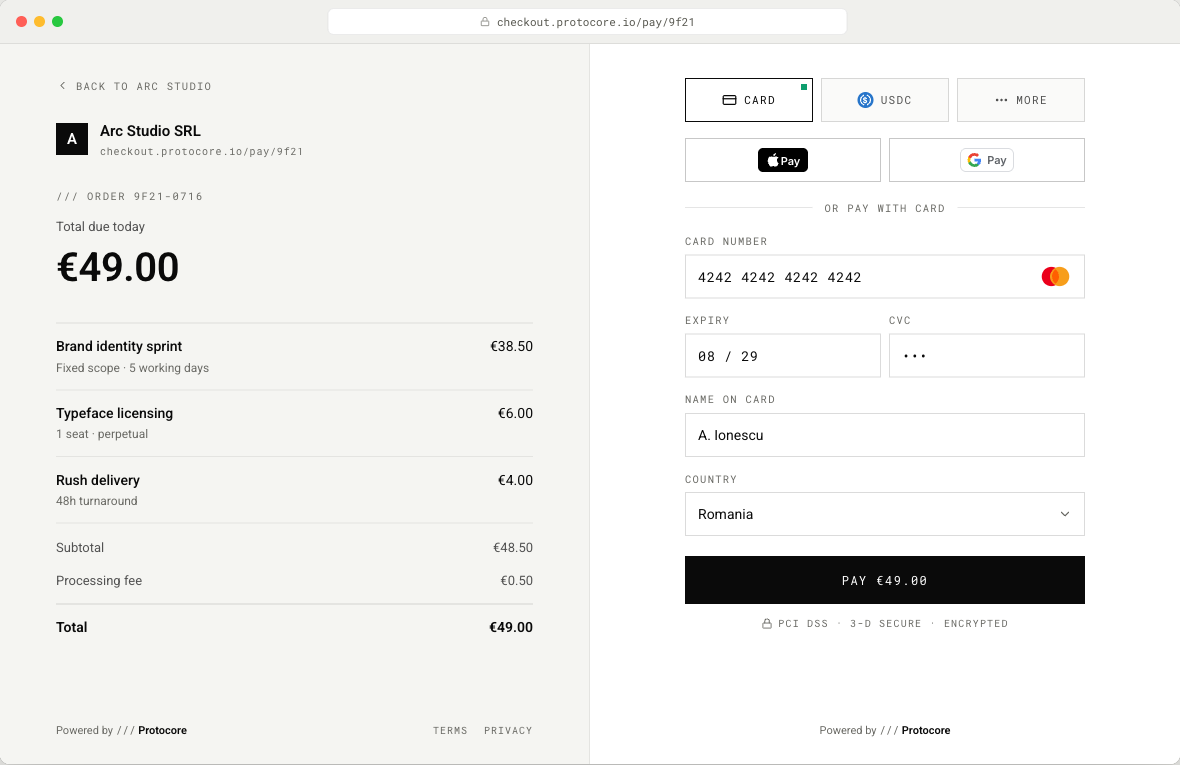Click the 'Arc Studio SRL' merchant name
1180x765 pixels.
point(151,131)
